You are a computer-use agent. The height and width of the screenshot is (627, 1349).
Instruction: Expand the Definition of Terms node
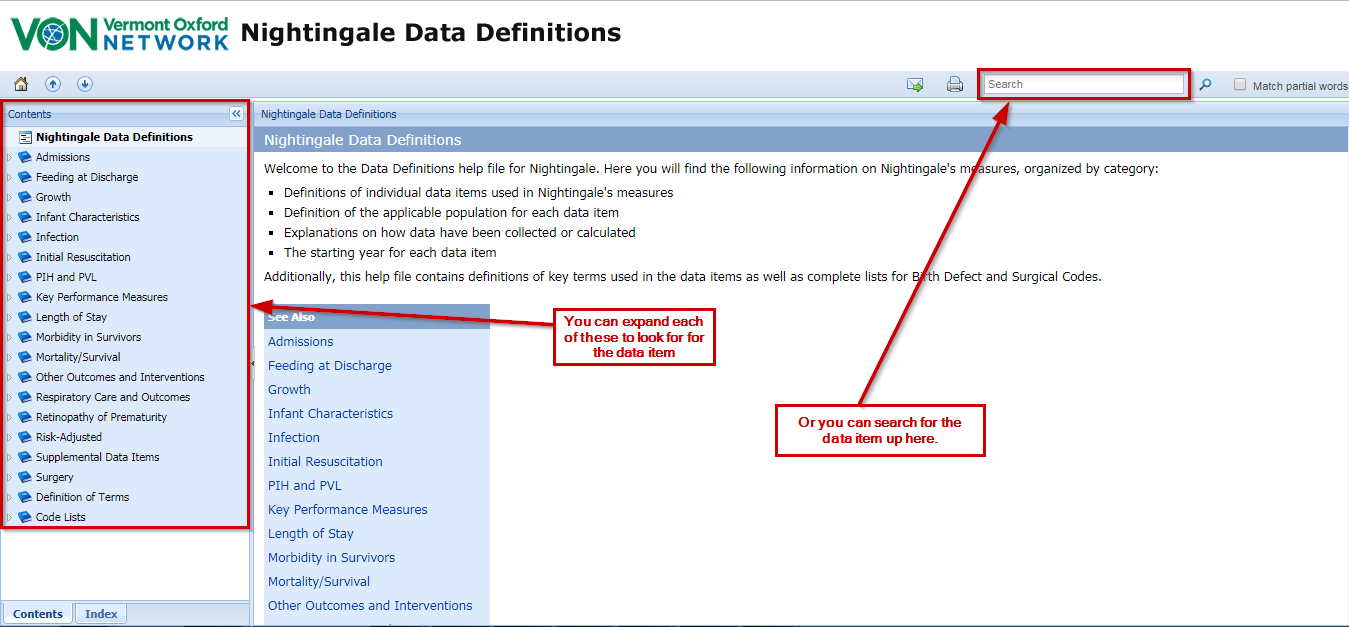[x=10, y=497]
